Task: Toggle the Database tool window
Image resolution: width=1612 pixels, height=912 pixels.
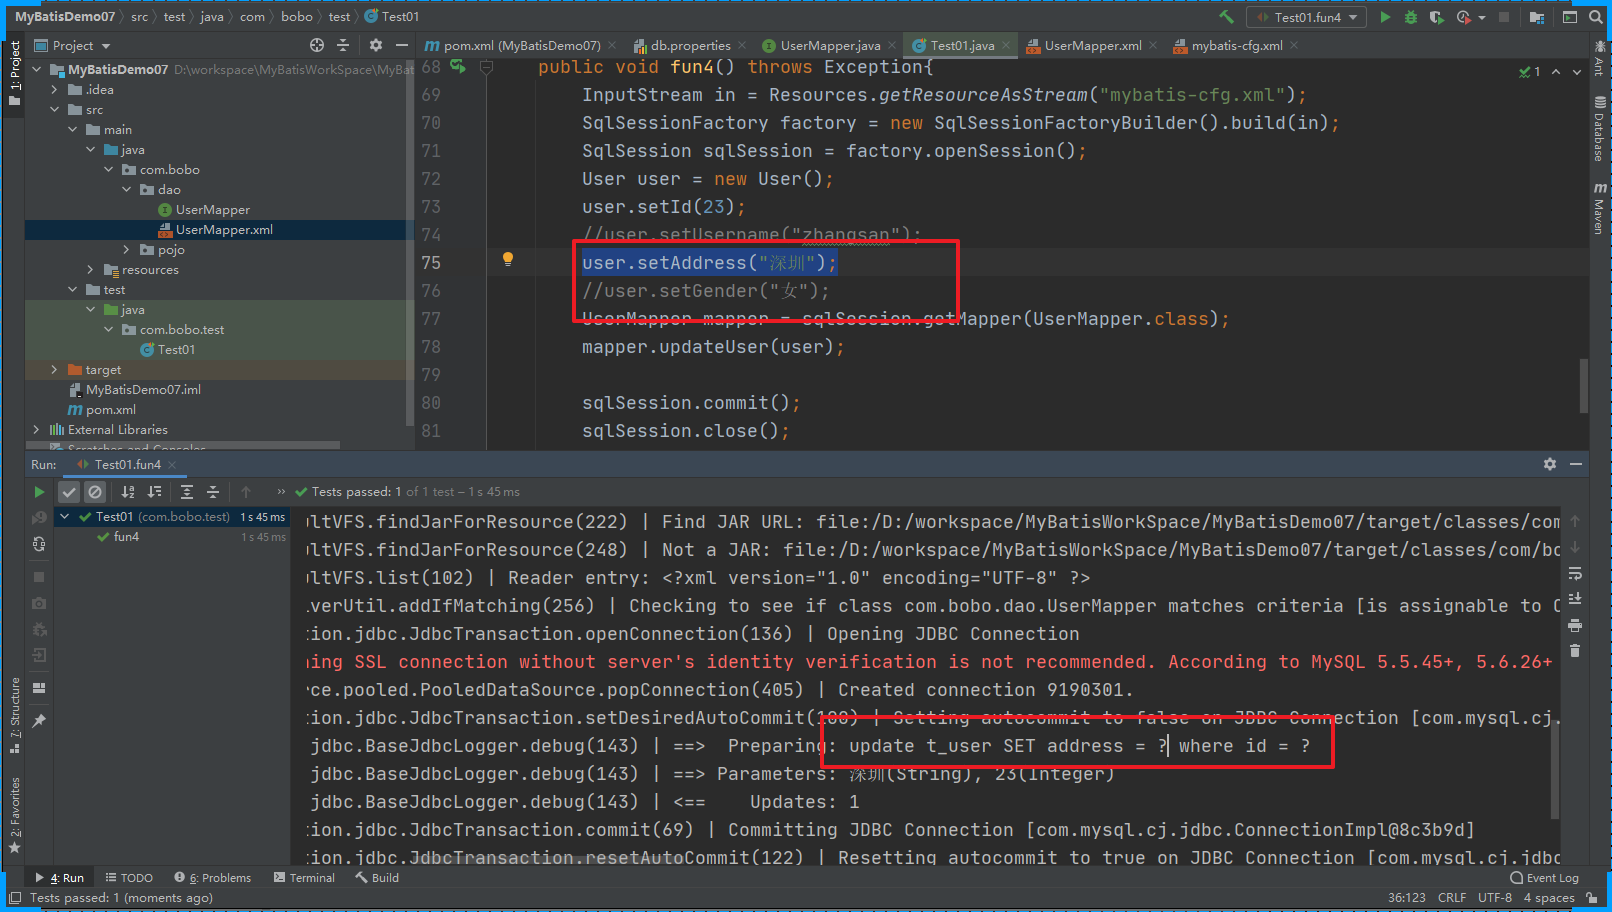Action: tap(1599, 128)
